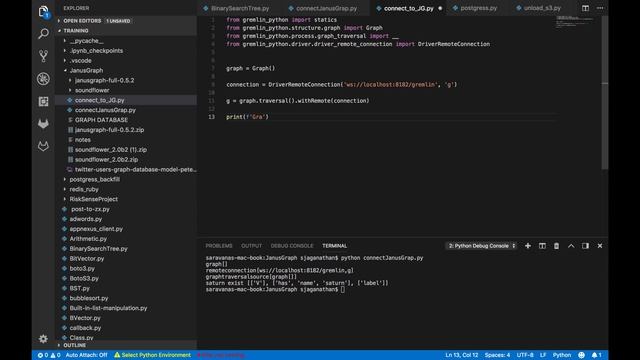Open the GitLab fox icon view
640x360 pixels.
tap(43, 124)
